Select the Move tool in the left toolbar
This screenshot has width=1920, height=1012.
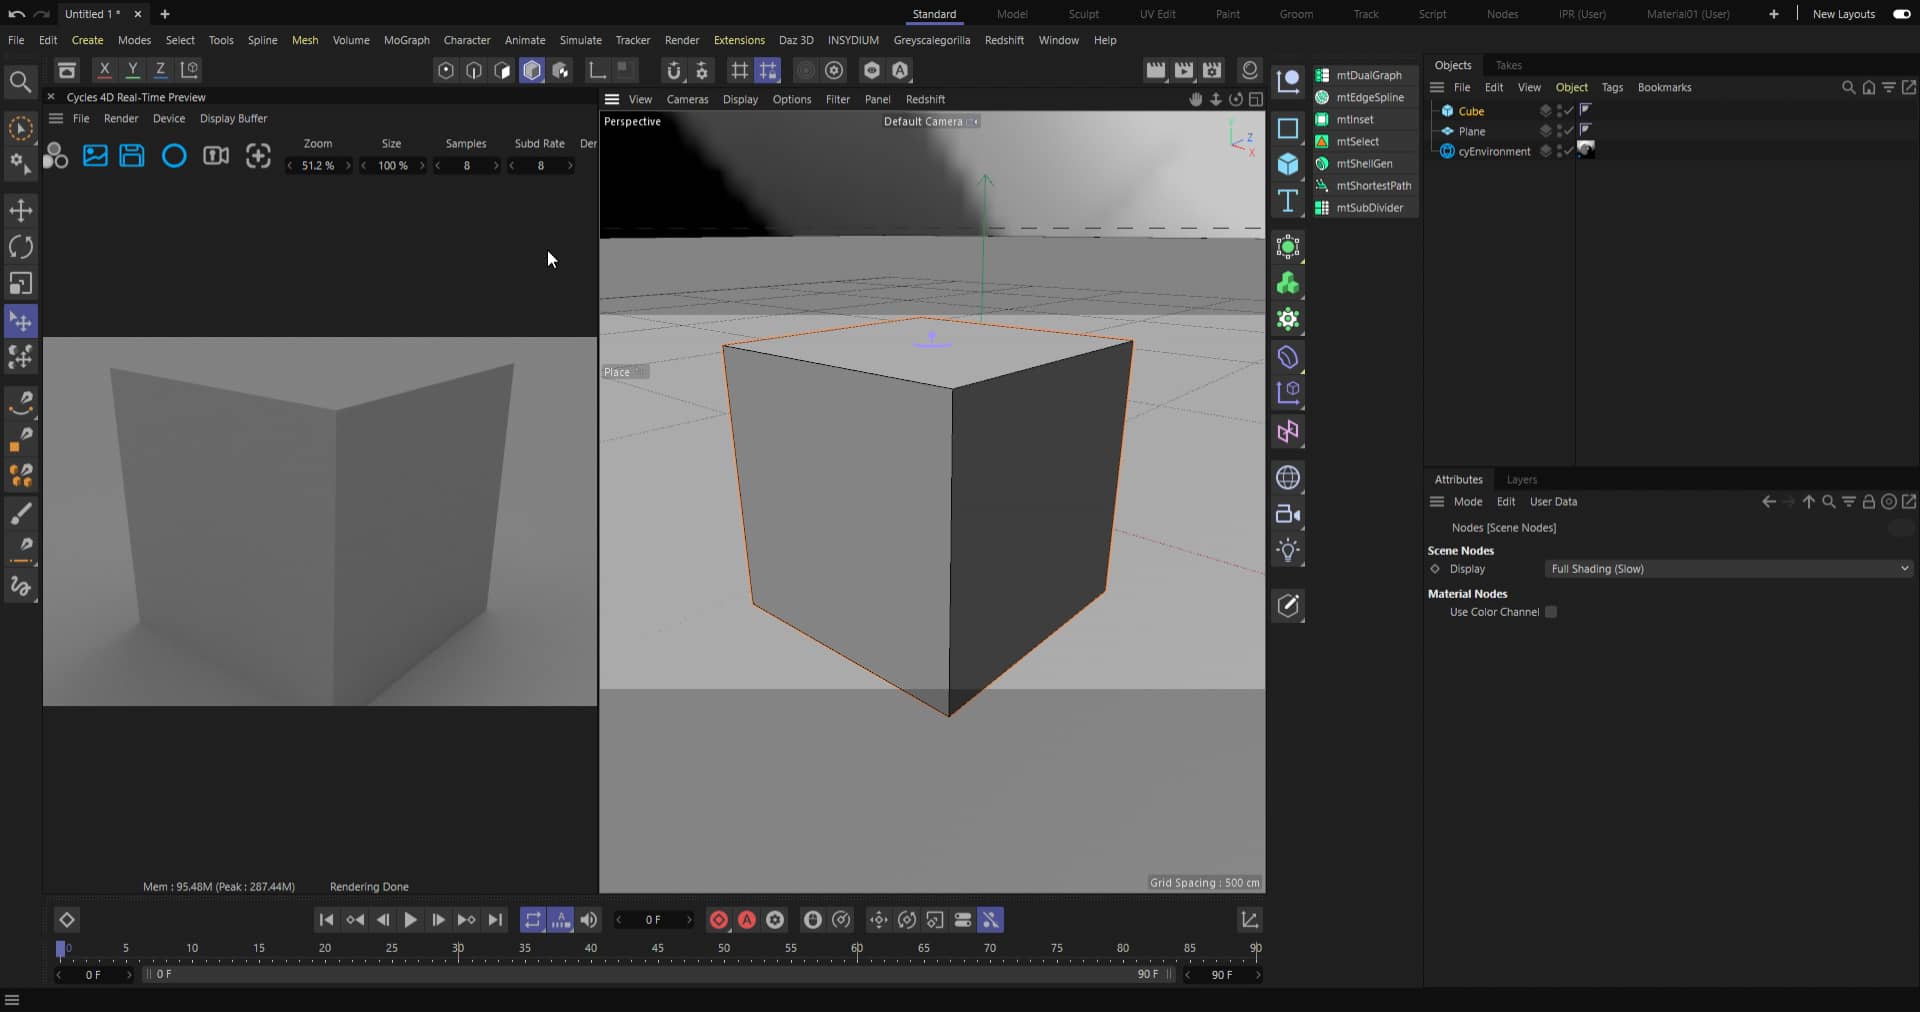tap(20, 210)
